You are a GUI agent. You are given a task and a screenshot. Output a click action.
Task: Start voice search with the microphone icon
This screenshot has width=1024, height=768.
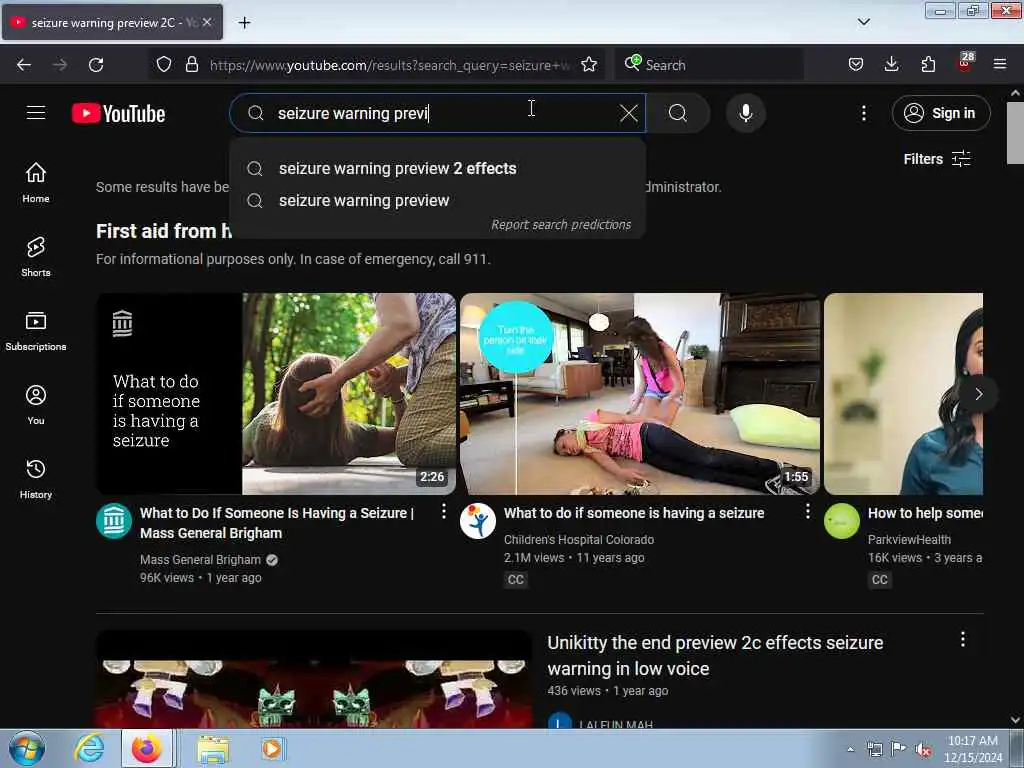746,114
